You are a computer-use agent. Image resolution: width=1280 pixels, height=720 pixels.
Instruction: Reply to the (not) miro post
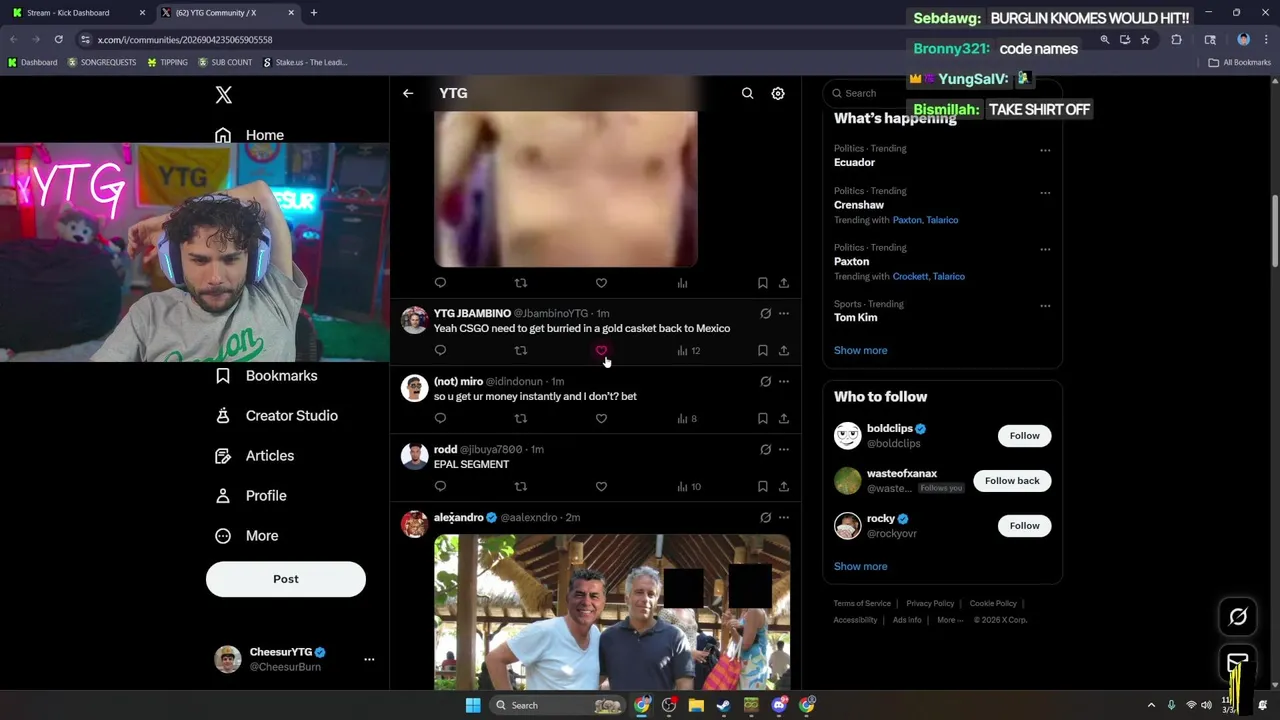pyautogui.click(x=440, y=419)
